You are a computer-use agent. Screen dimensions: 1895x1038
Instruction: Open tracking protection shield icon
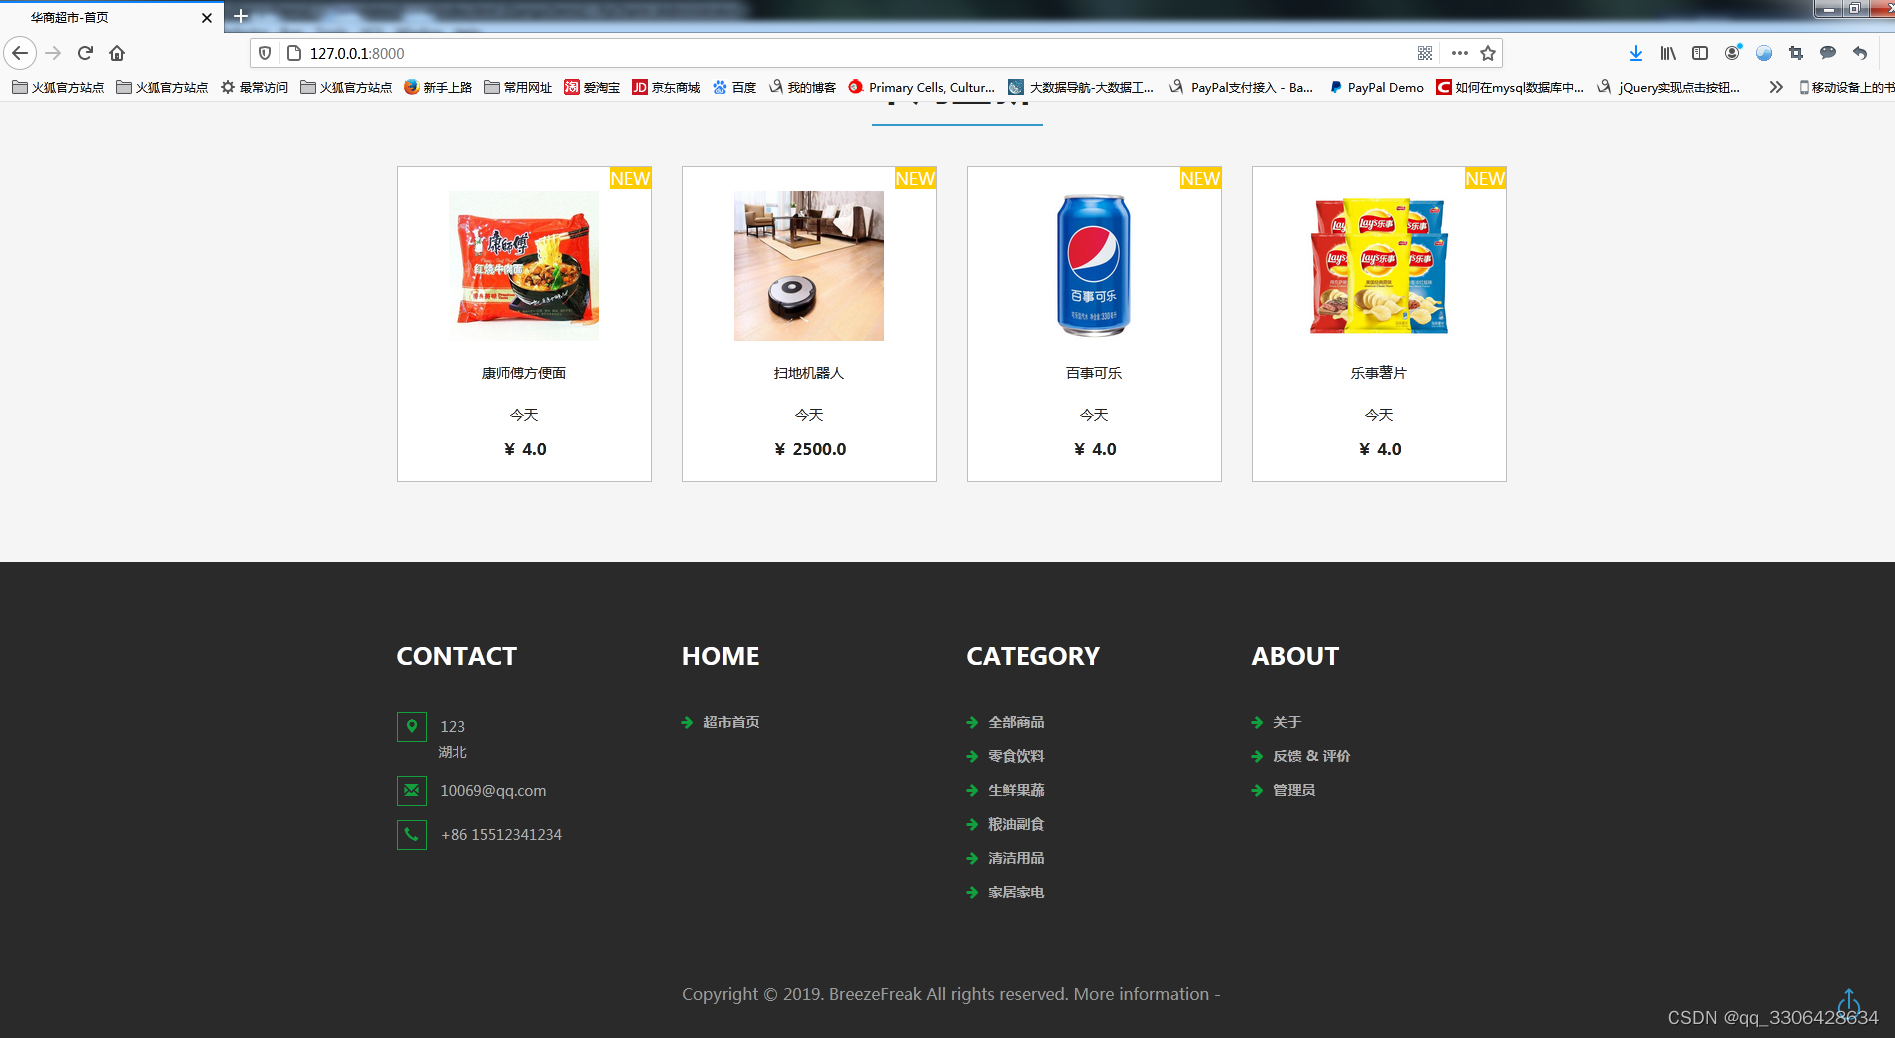click(265, 53)
